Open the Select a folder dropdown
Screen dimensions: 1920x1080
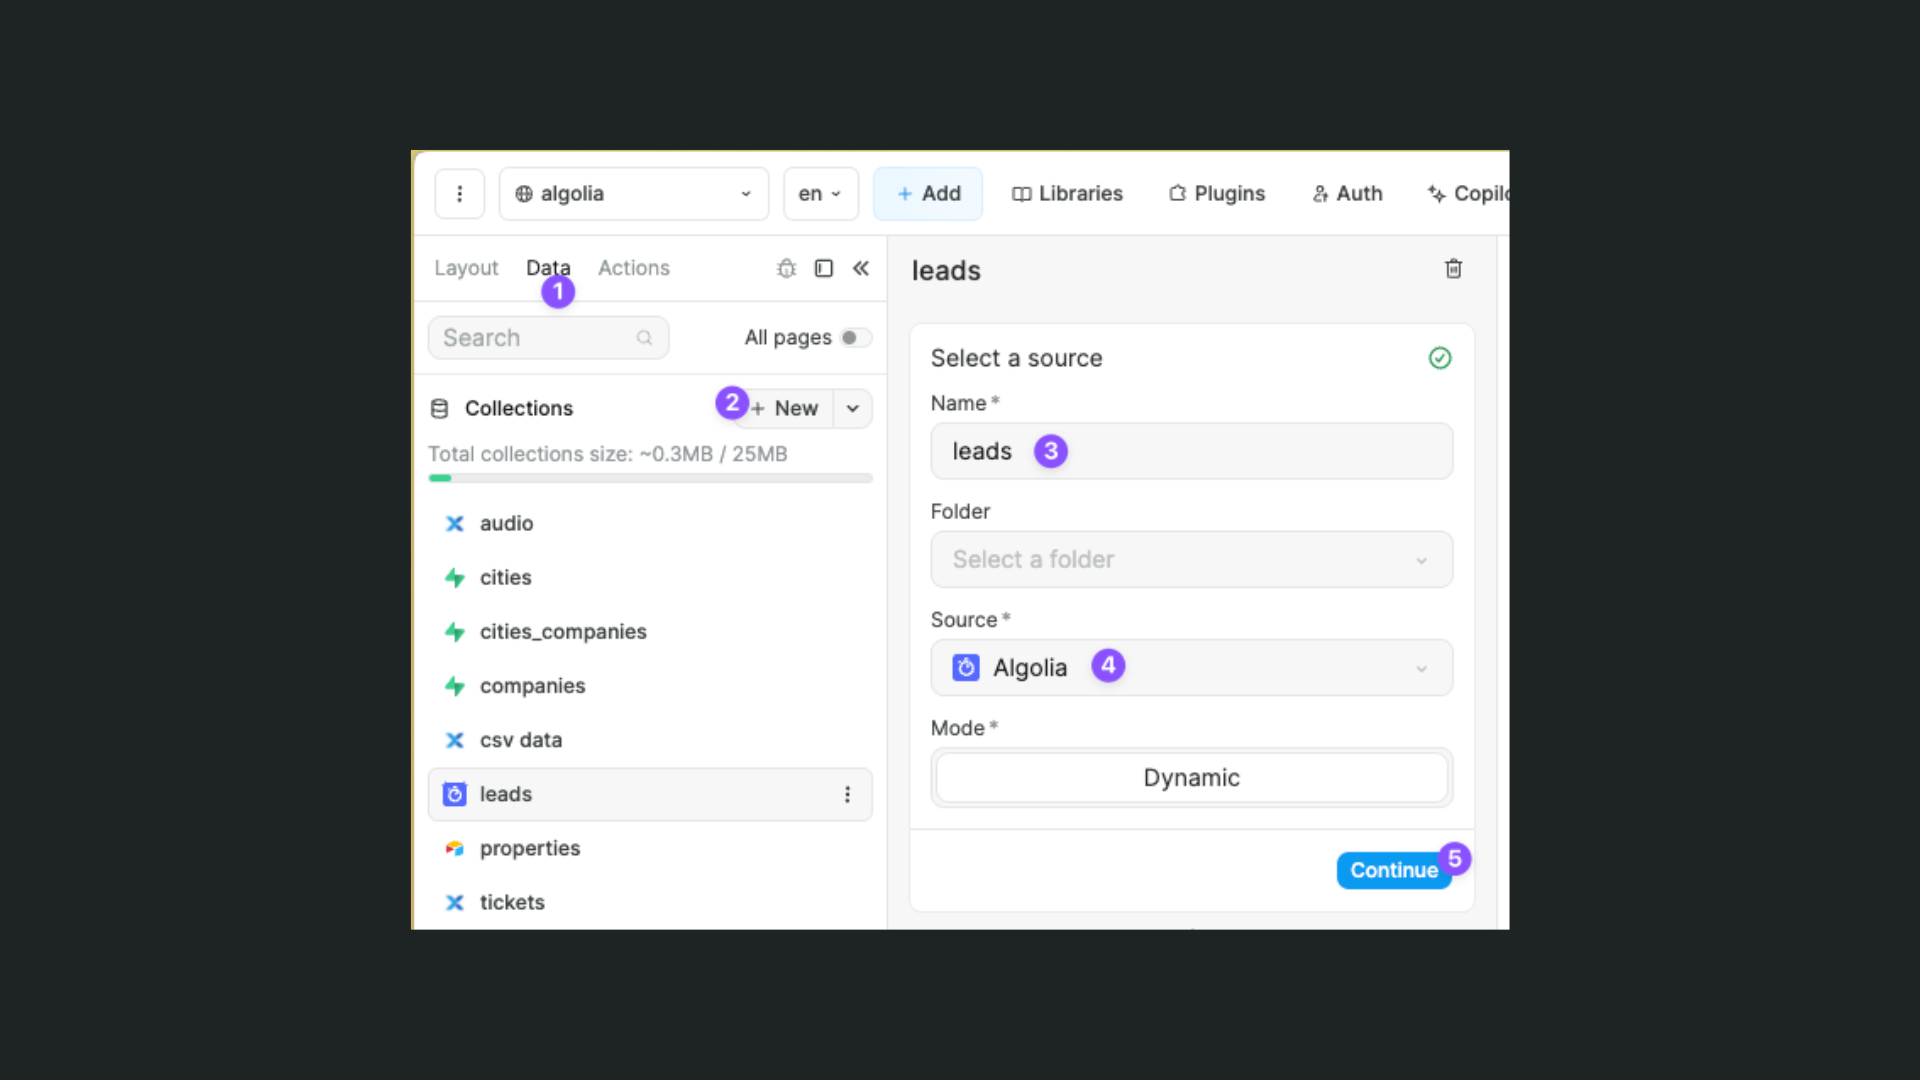point(1190,559)
